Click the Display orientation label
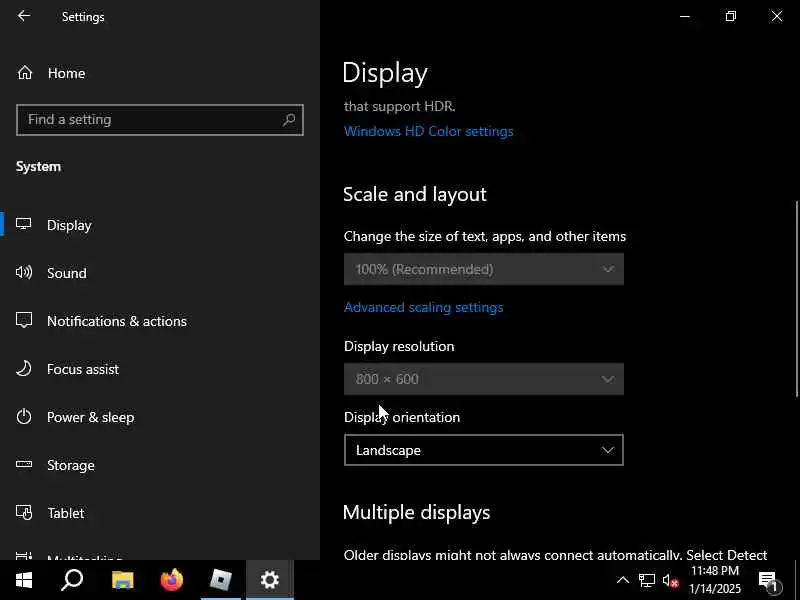This screenshot has height=600, width=800. pos(402,417)
